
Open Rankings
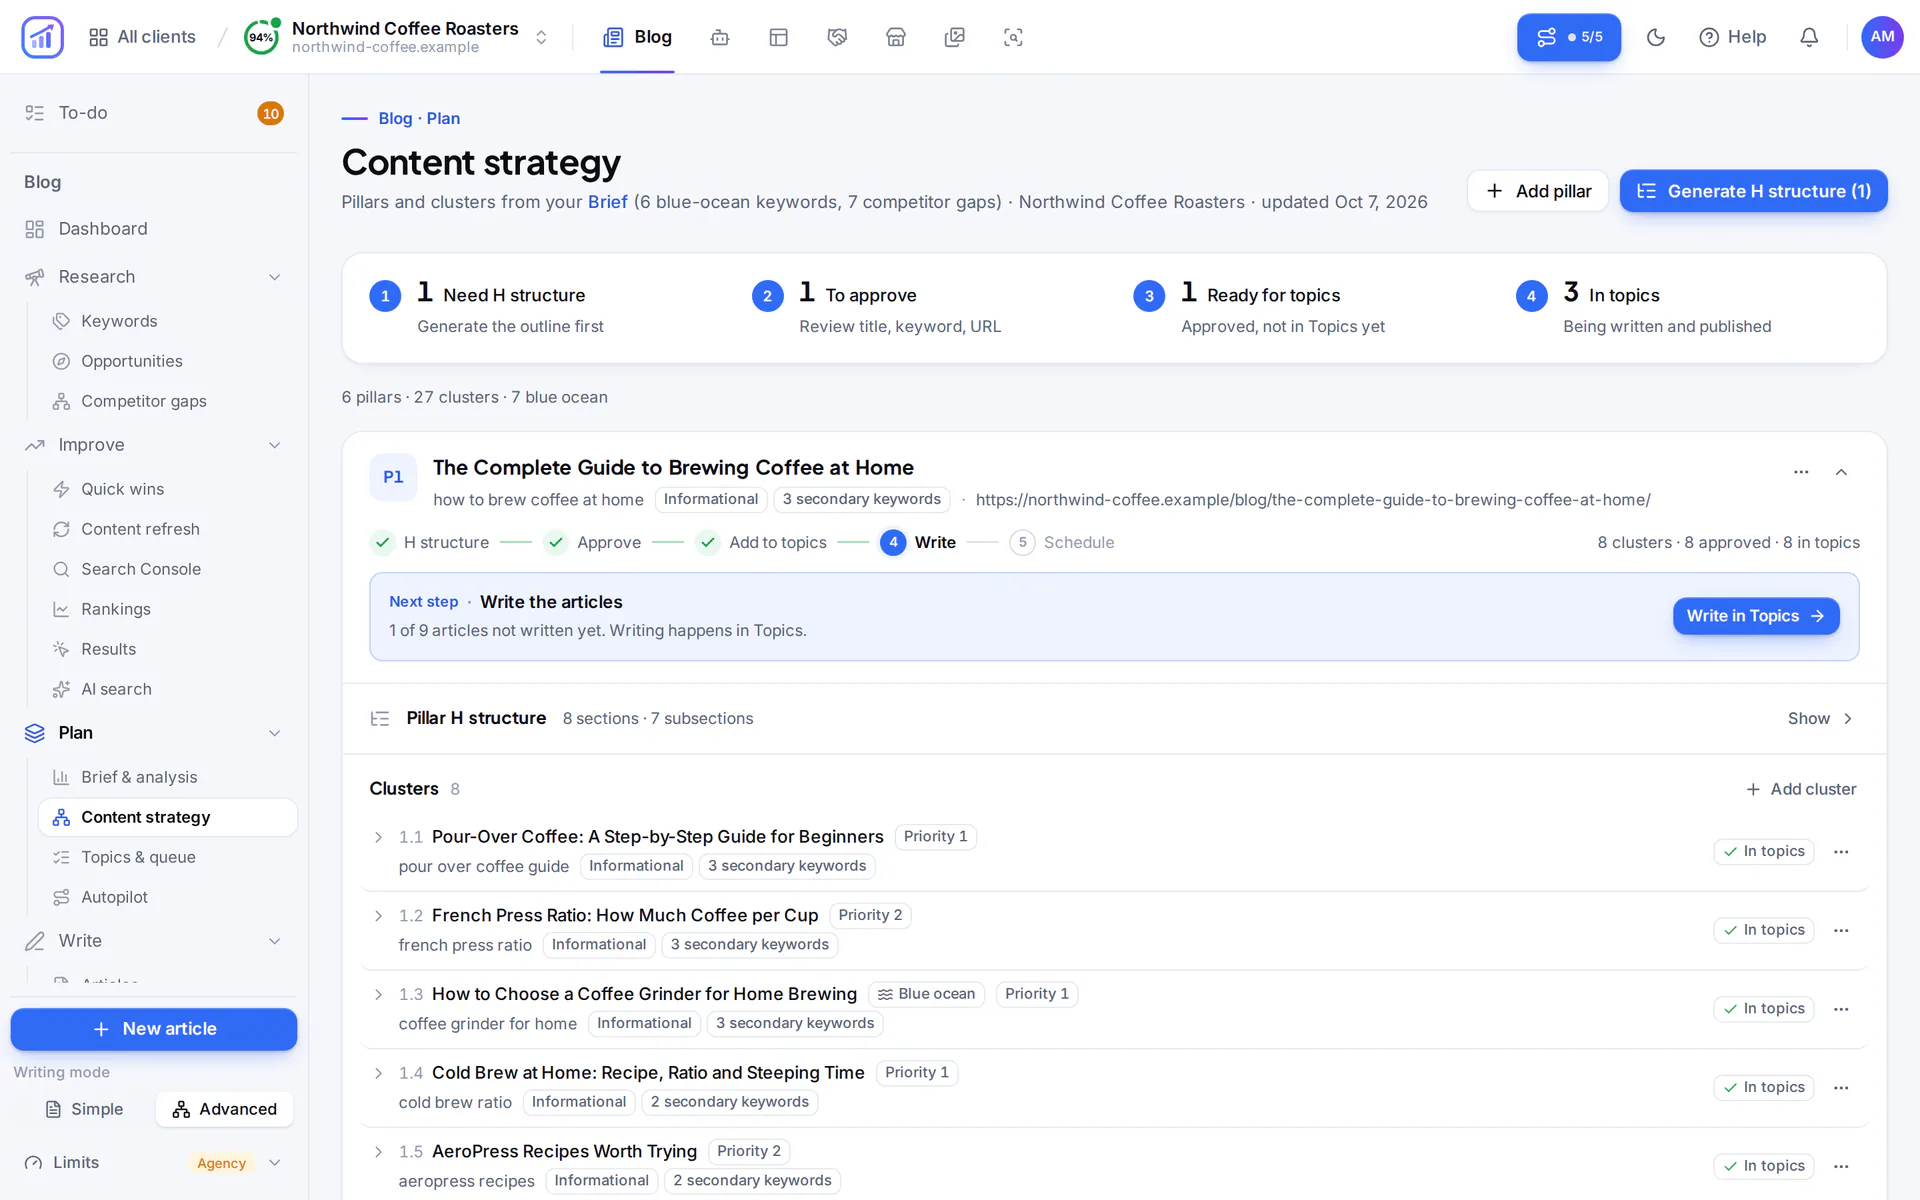tap(167, 609)
